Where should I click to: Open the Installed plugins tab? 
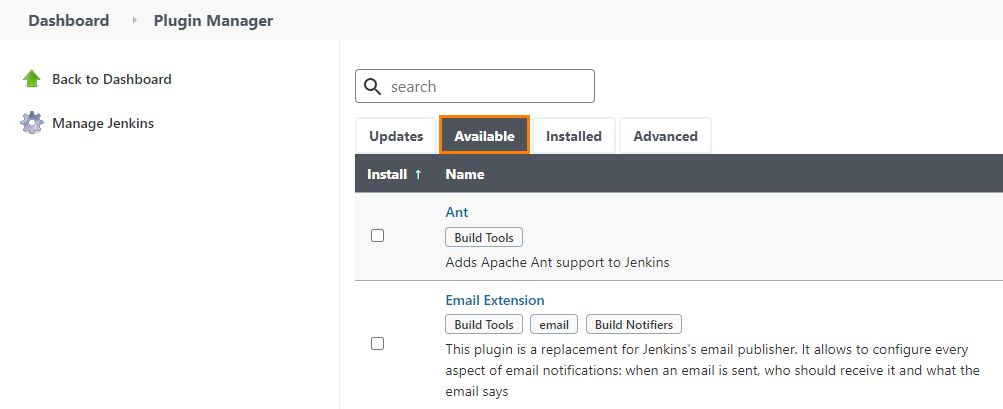tap(573, 136)
